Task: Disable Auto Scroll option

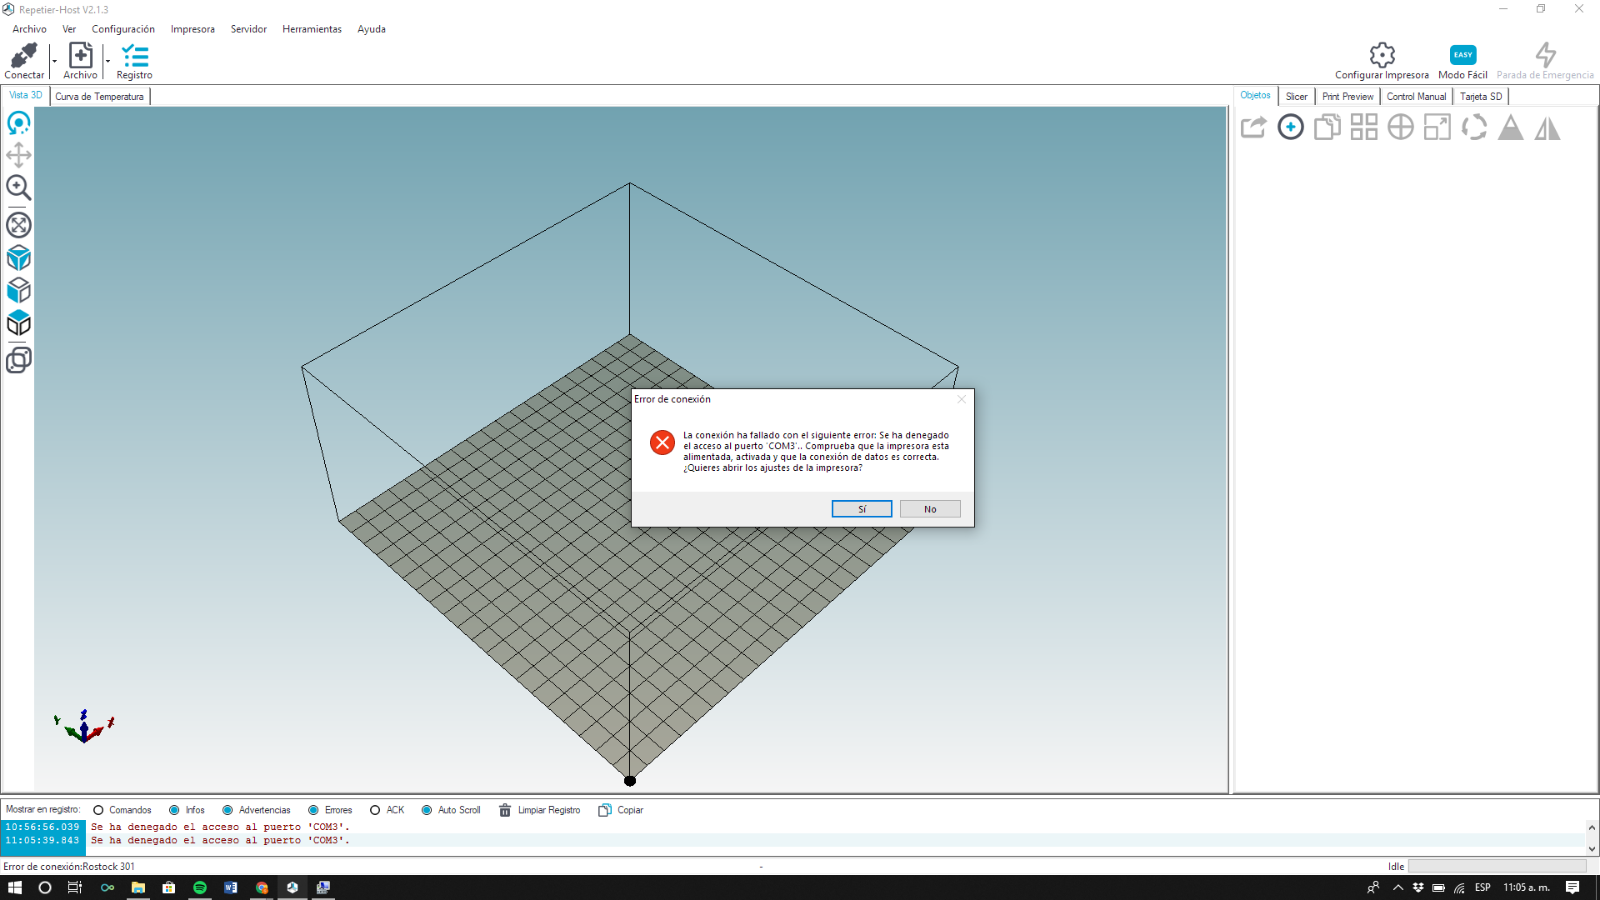Action: [427, 810]
